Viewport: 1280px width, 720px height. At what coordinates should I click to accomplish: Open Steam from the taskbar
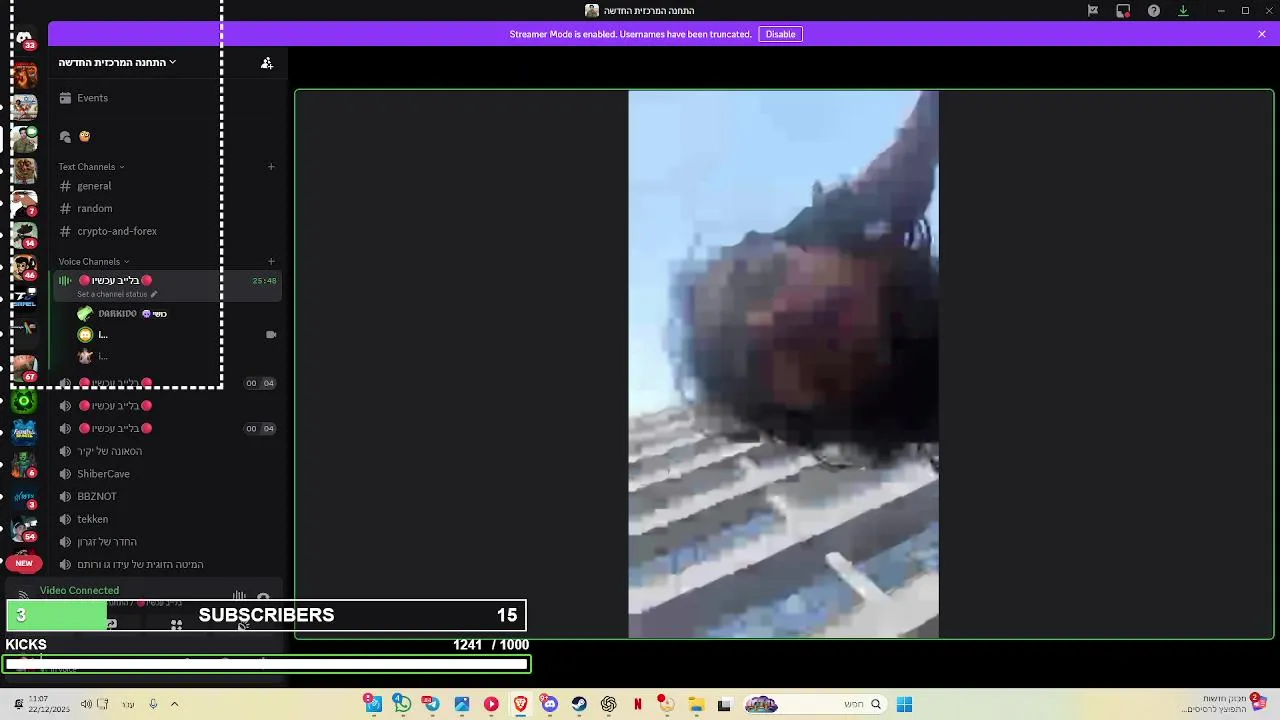tap(579, 704)
